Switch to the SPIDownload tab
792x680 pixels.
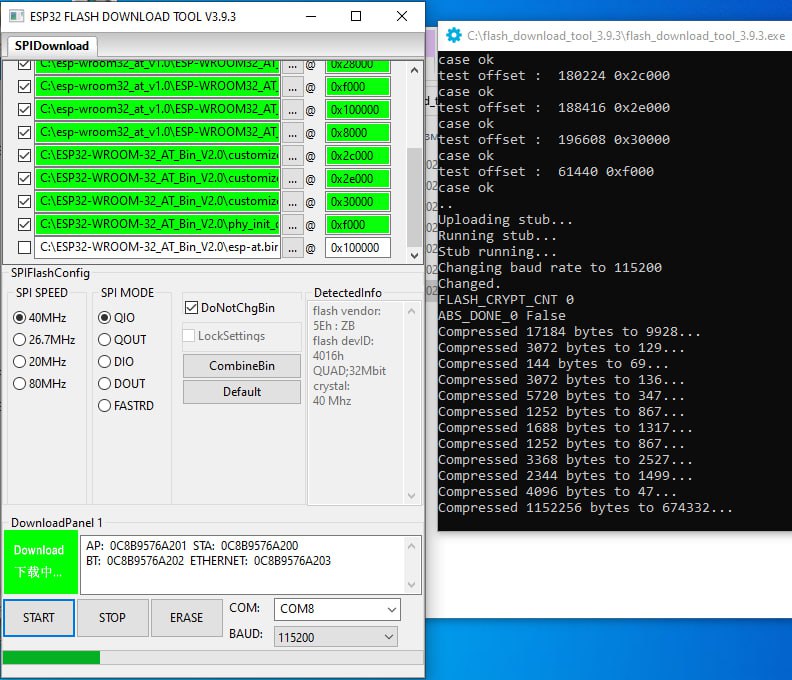point(52,46)
